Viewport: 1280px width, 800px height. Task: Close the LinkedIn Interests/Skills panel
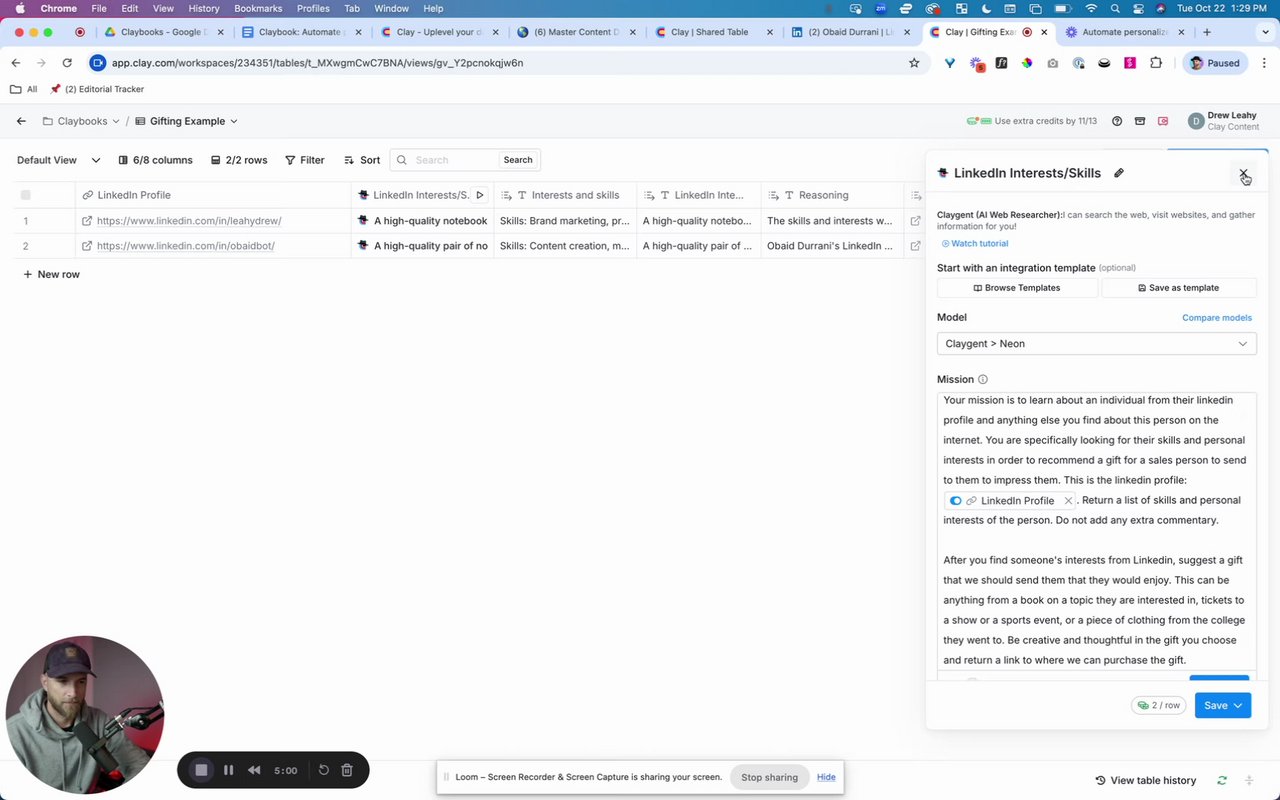point(1243,174)
